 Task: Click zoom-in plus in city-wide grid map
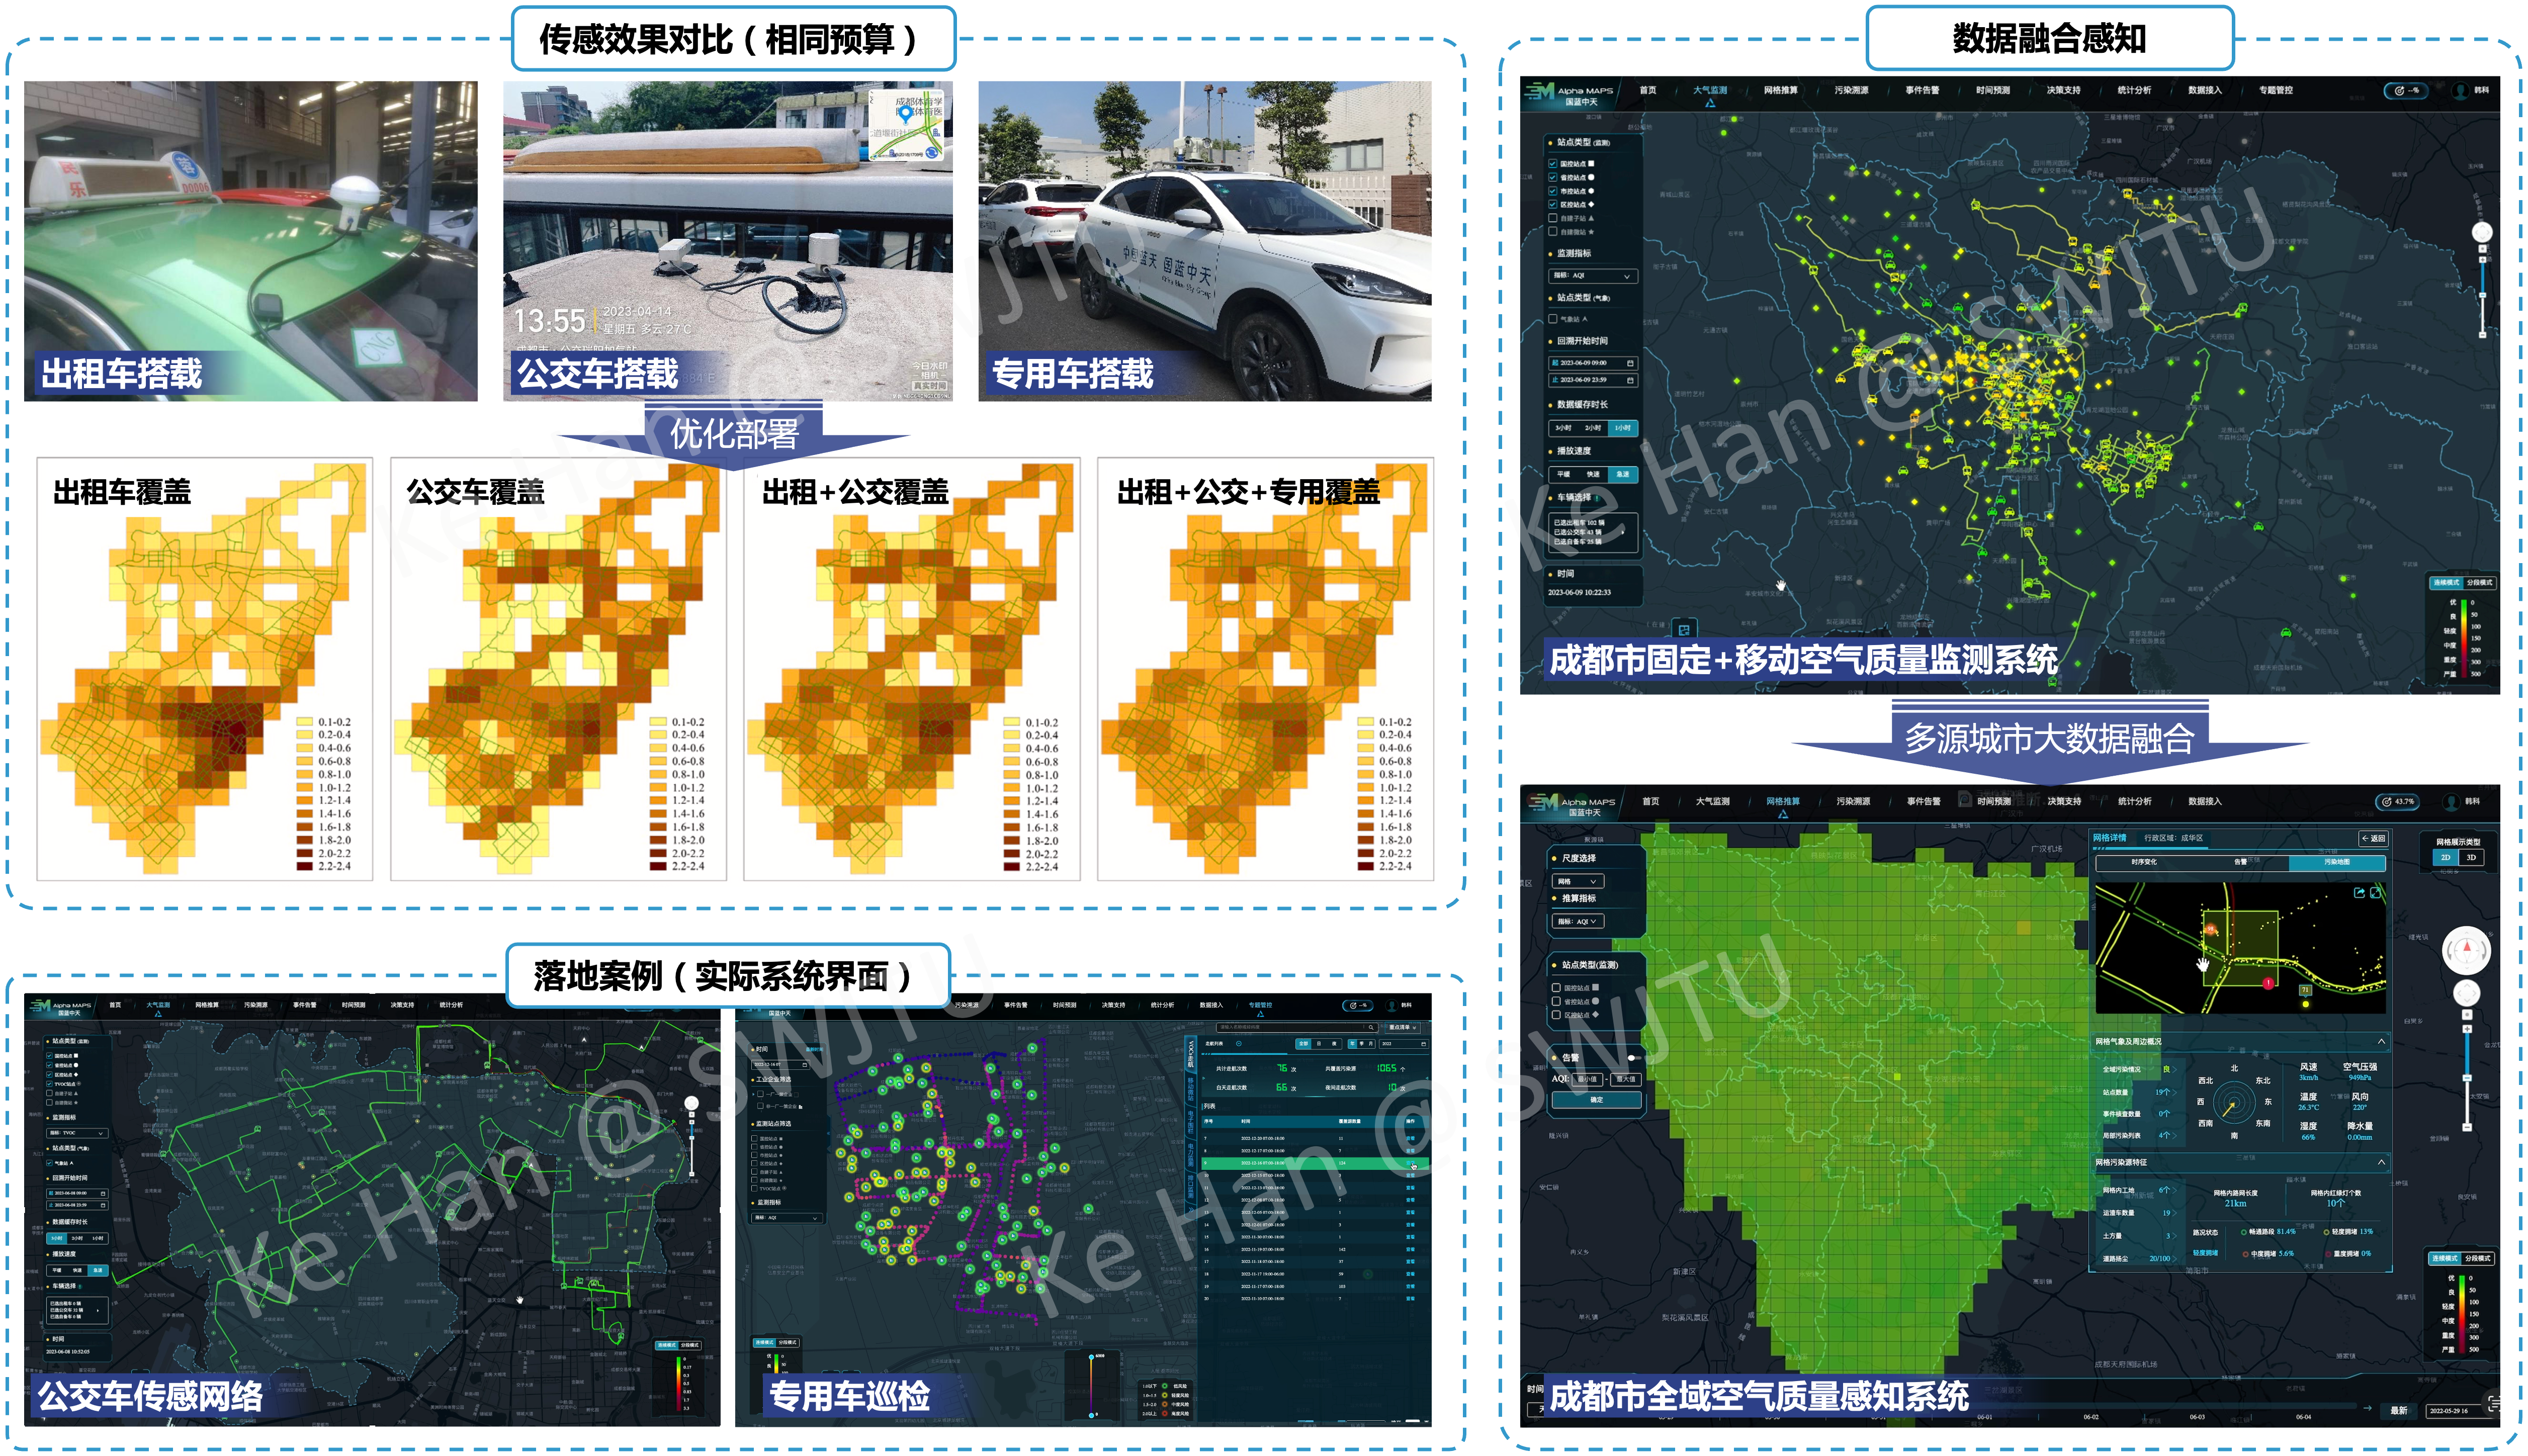2467,1029
